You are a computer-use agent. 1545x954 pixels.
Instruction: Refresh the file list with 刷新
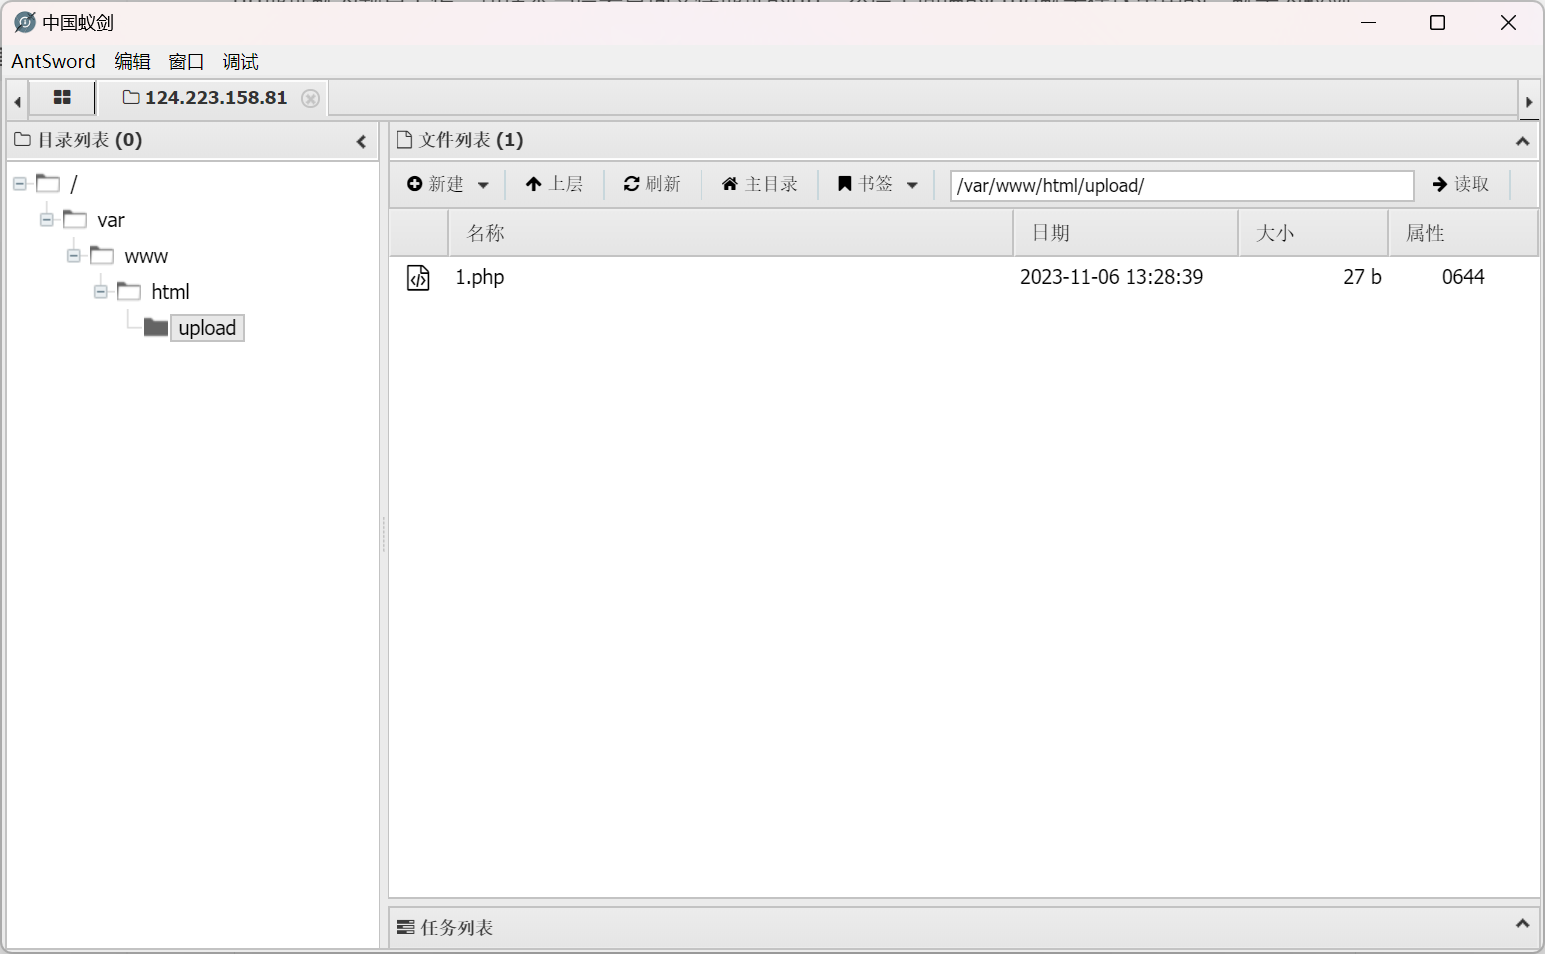[x=652, y=184]
